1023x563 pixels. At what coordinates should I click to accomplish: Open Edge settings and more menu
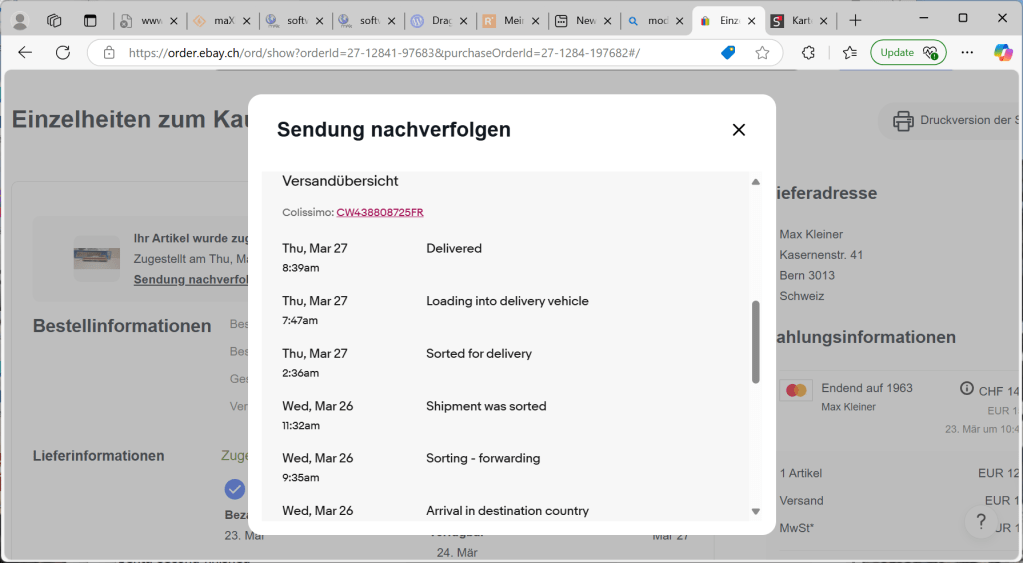[x=967, y=53]
